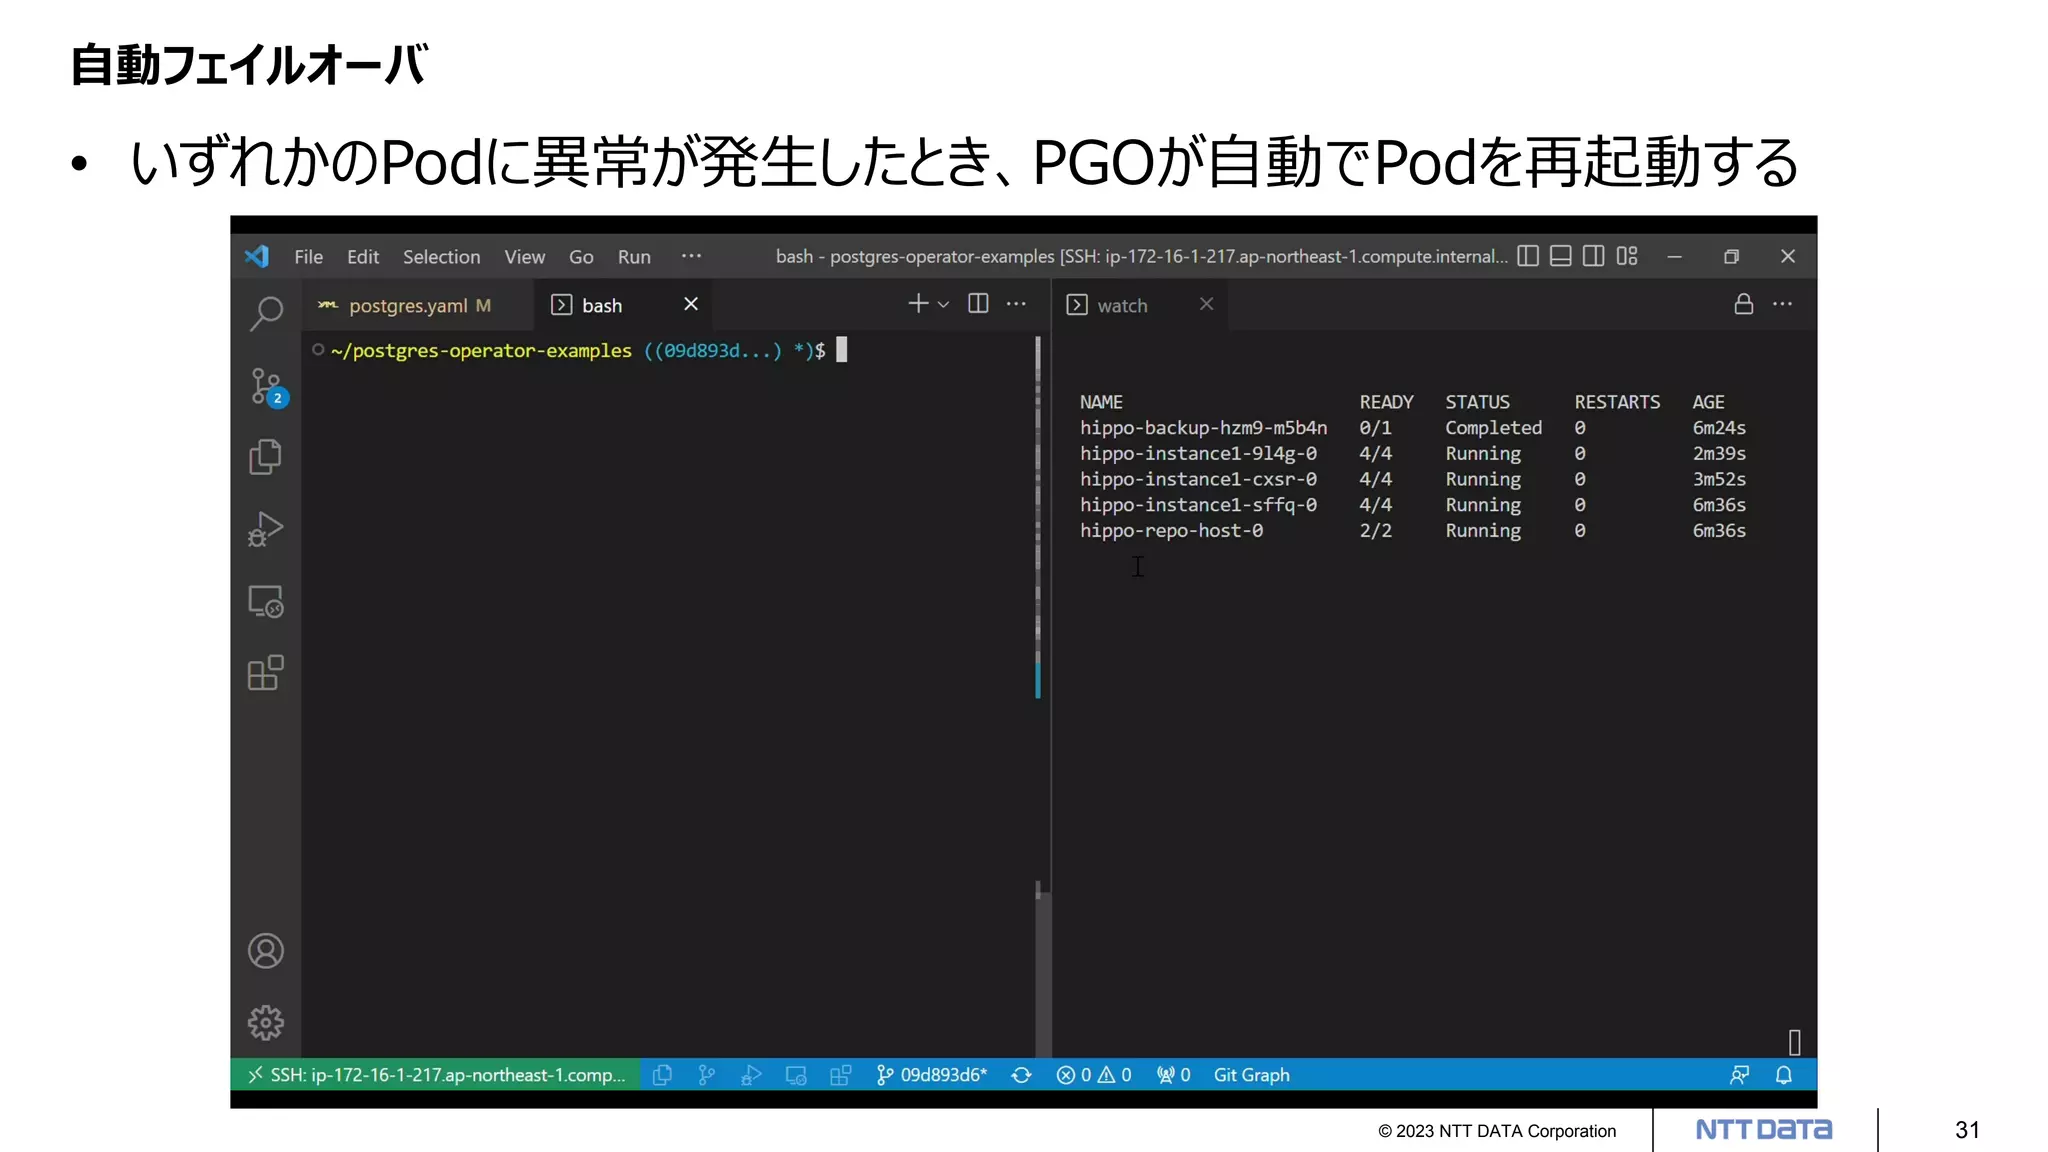Click status bar extensions icon
This screenshot has height=1152, width=2048.
coord(841,1075)
